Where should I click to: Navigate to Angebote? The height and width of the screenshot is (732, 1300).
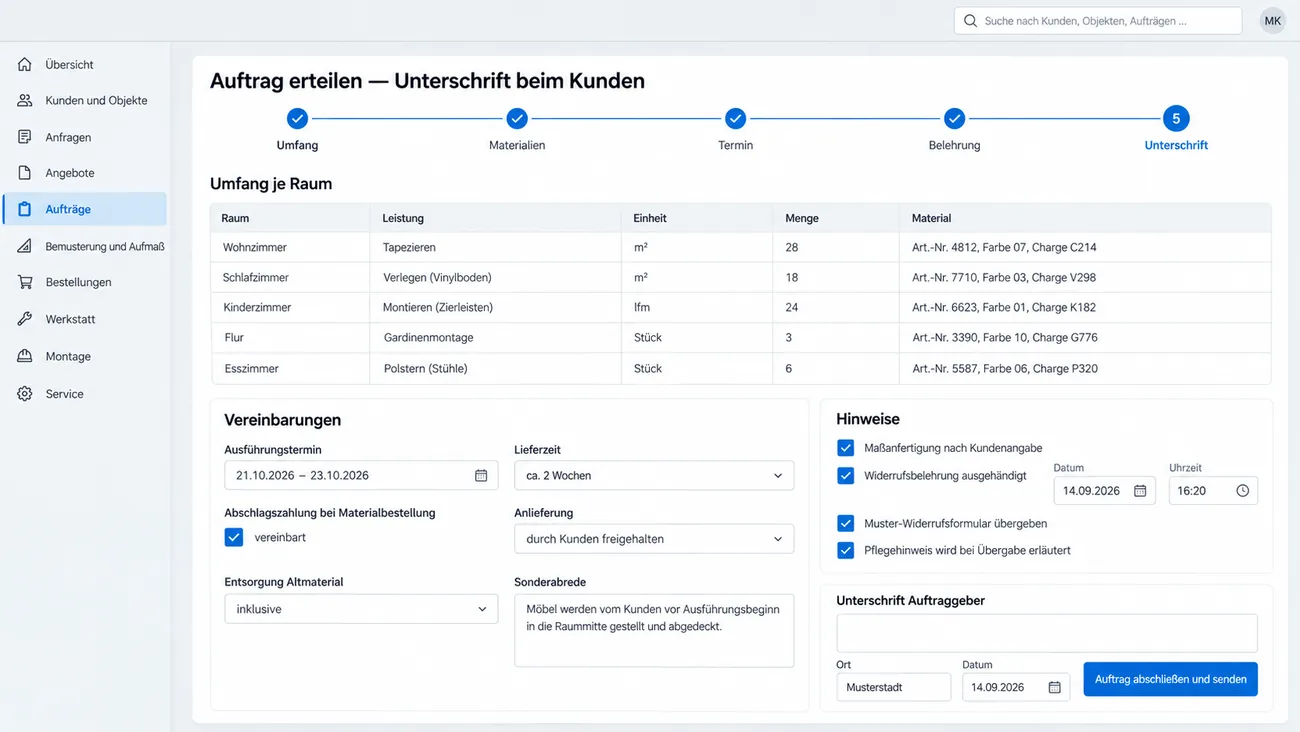pos(85,173)
